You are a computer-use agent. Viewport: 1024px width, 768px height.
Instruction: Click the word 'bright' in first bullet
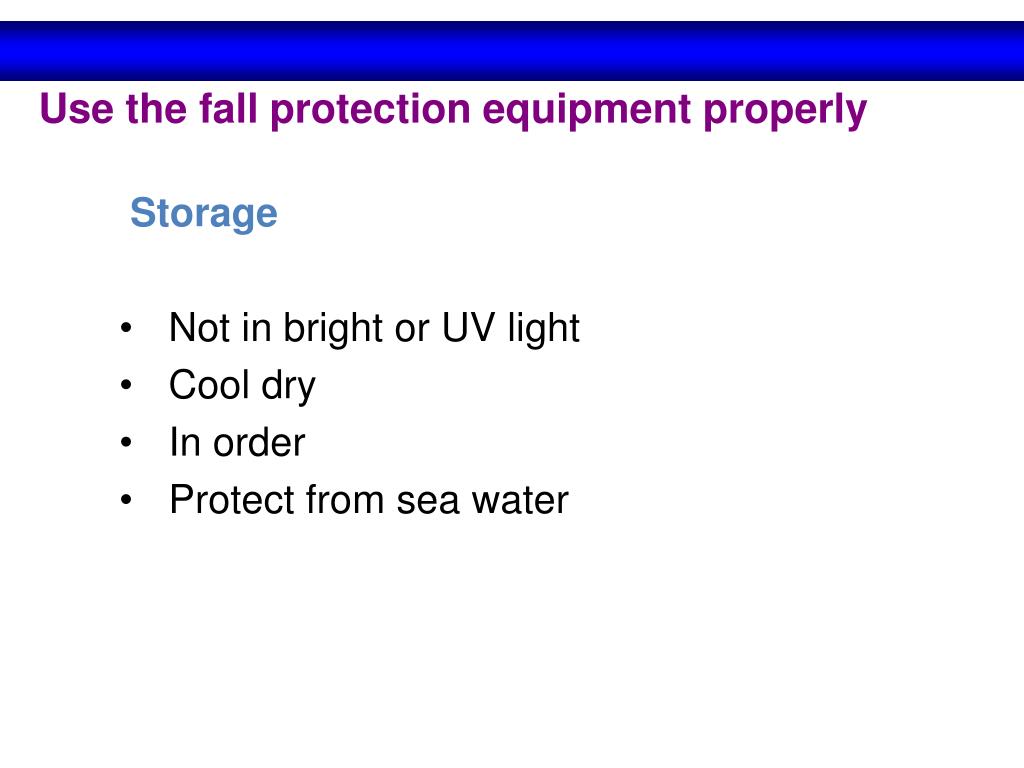tap(333, 328)
